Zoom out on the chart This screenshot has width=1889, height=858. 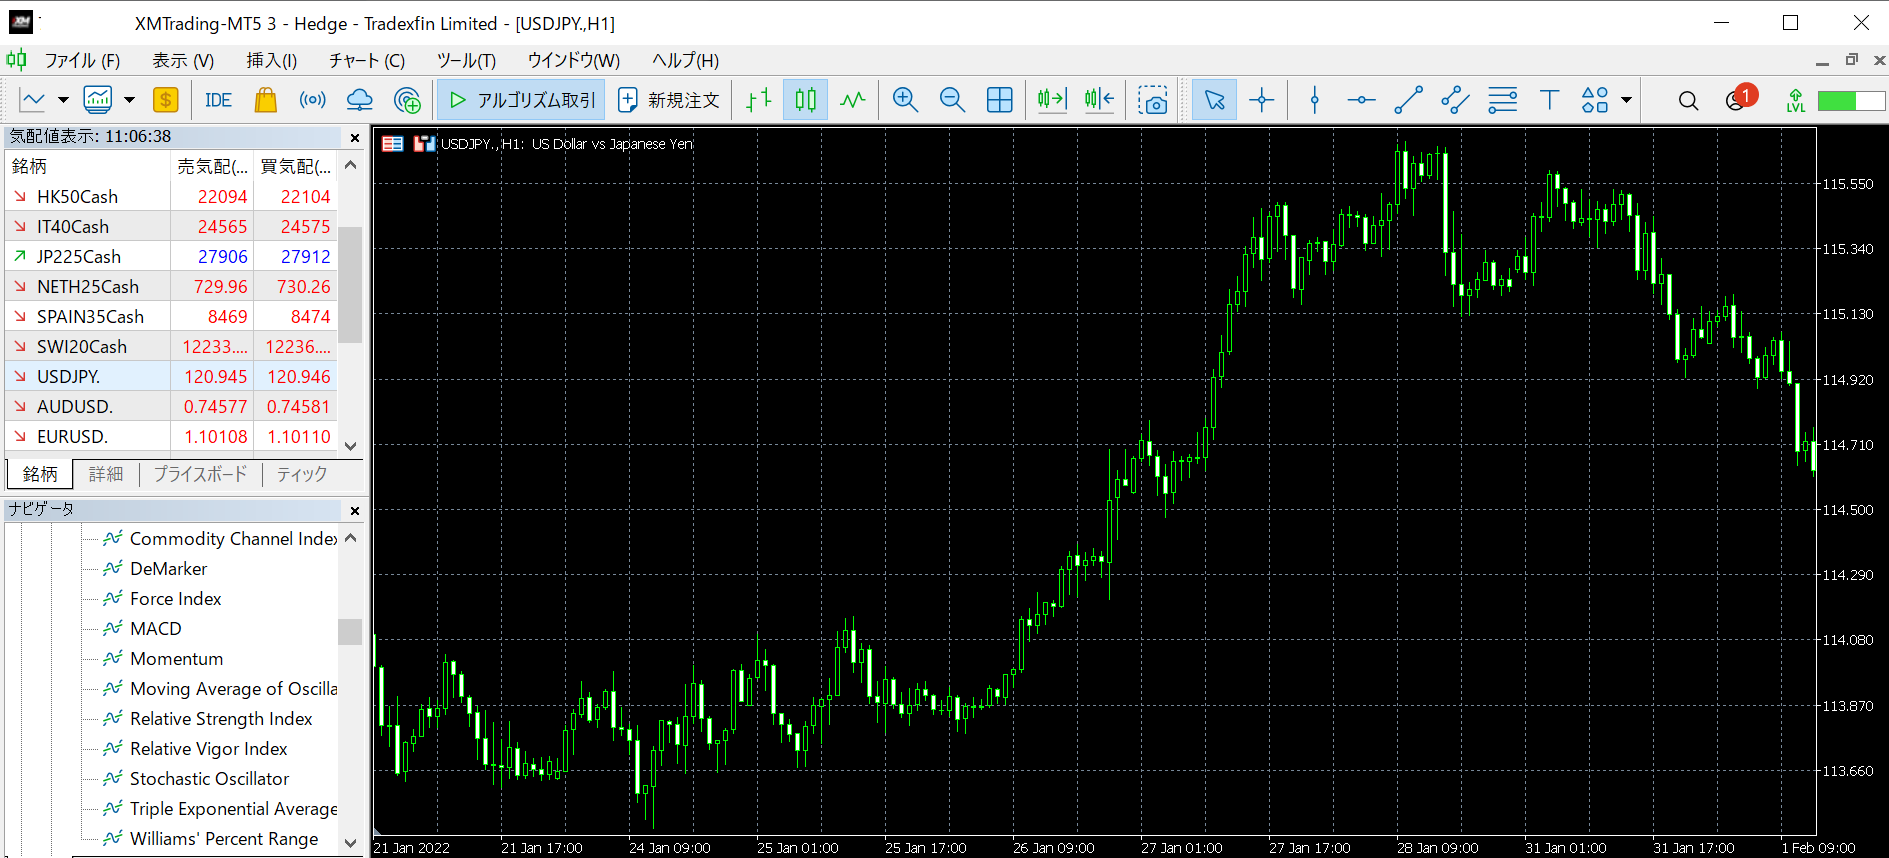point(952,100)
